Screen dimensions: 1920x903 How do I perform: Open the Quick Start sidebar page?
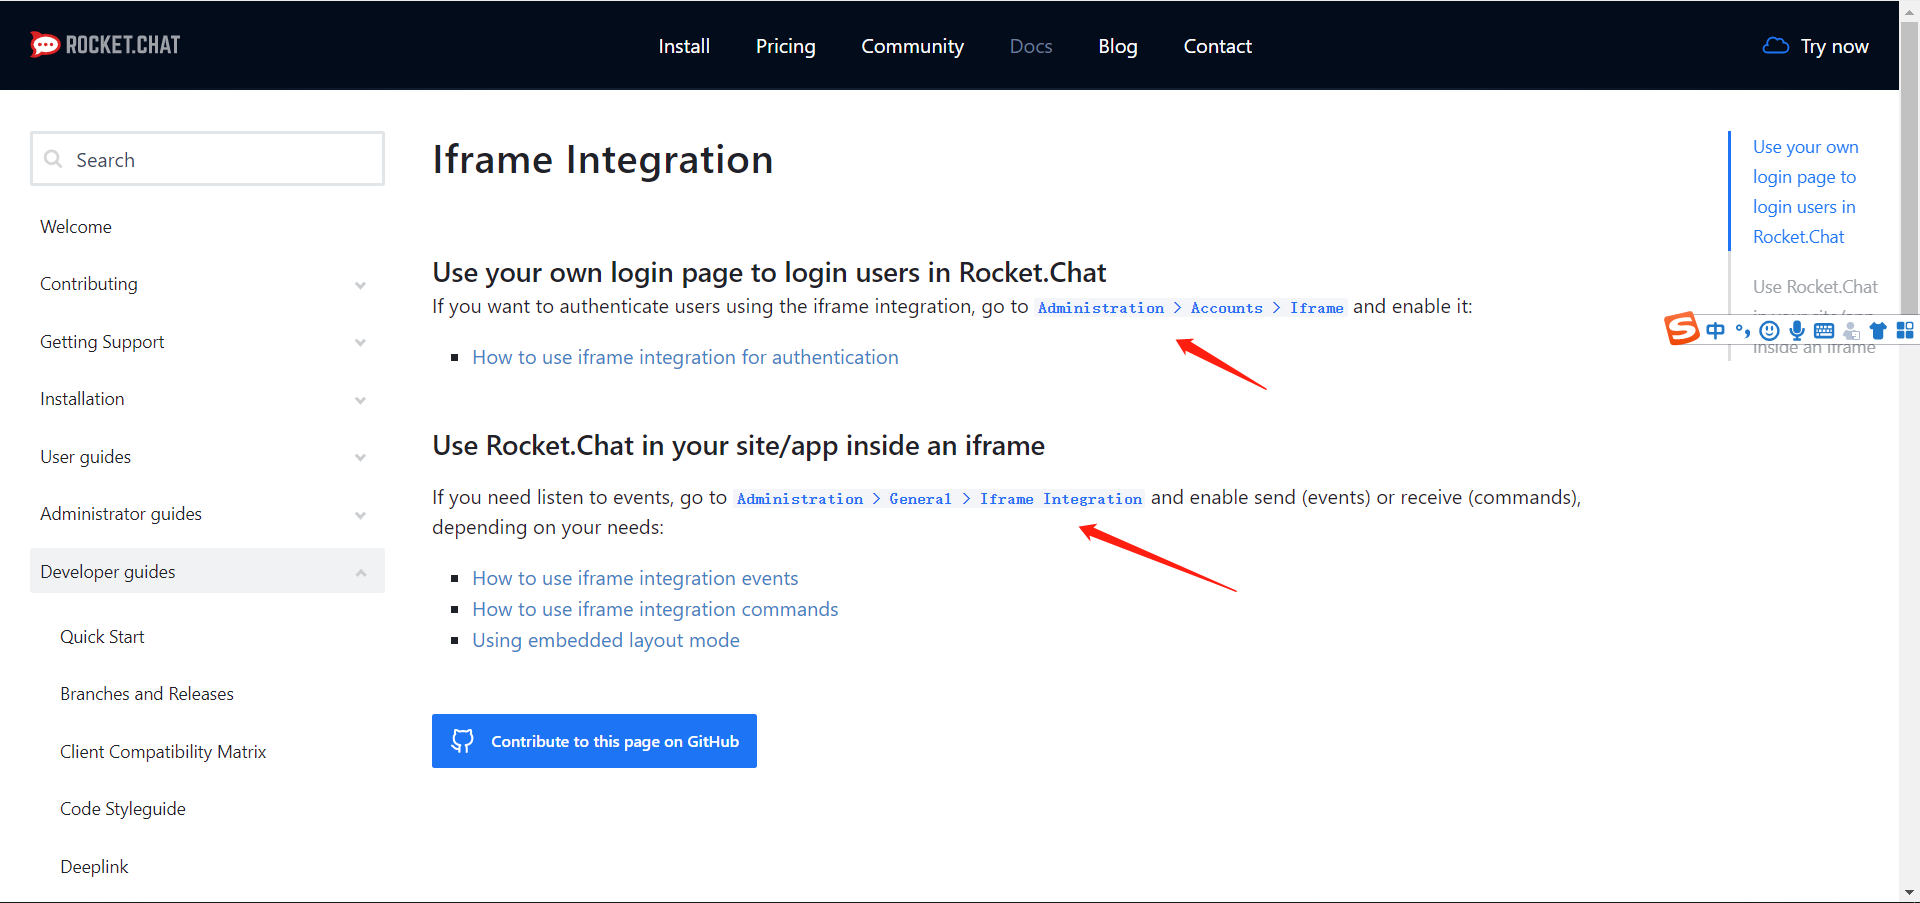point(102,637)
